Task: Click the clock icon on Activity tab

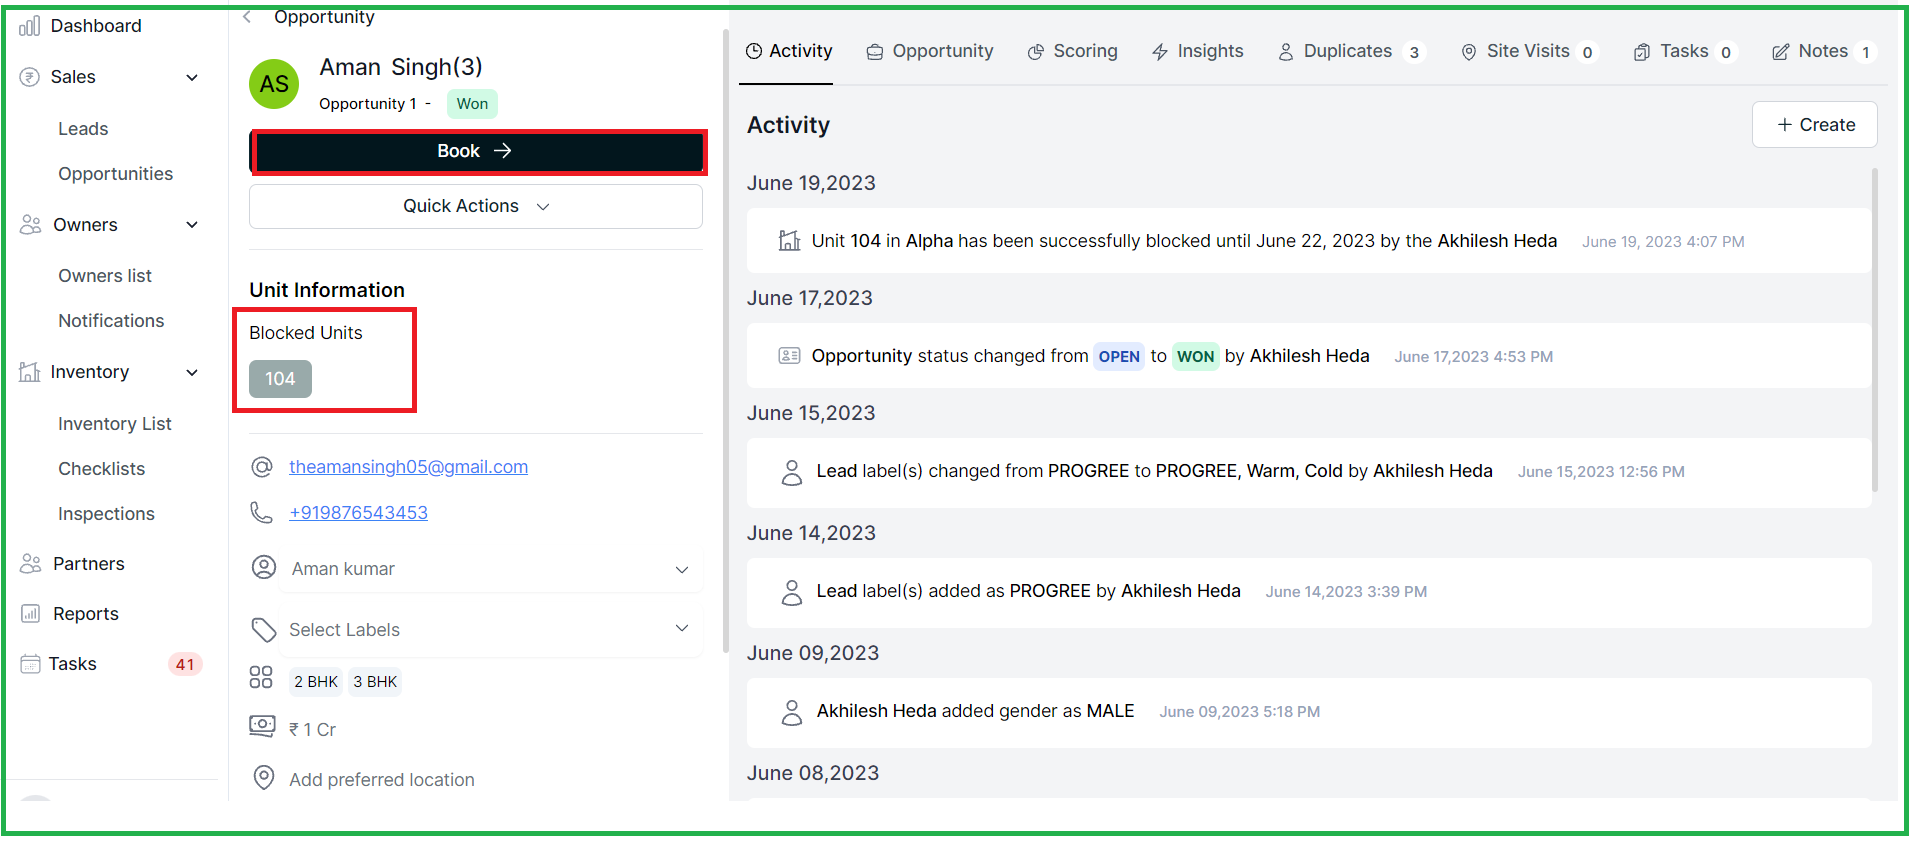Action: 754,51
